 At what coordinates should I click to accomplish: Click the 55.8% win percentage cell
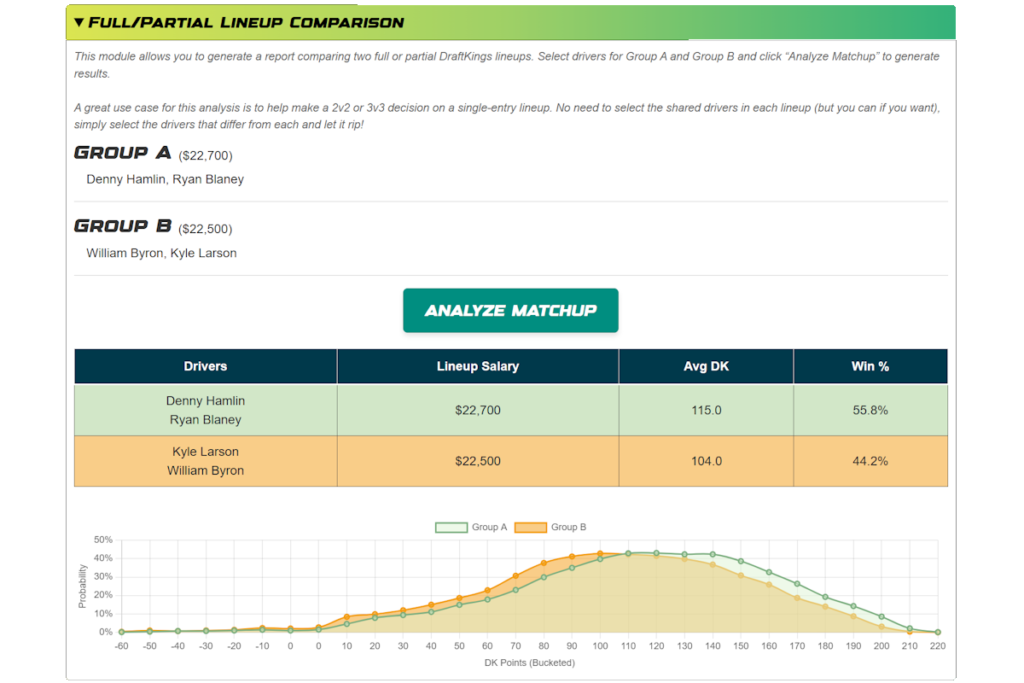coord(869,410)
